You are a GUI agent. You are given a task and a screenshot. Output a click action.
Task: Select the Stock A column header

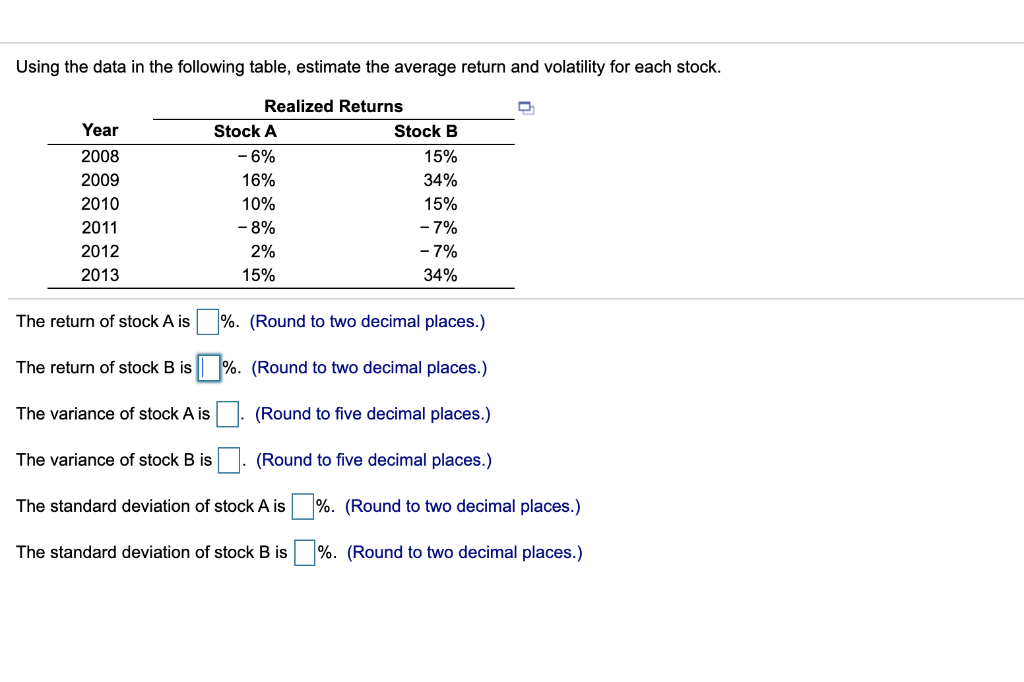(245, 131)
